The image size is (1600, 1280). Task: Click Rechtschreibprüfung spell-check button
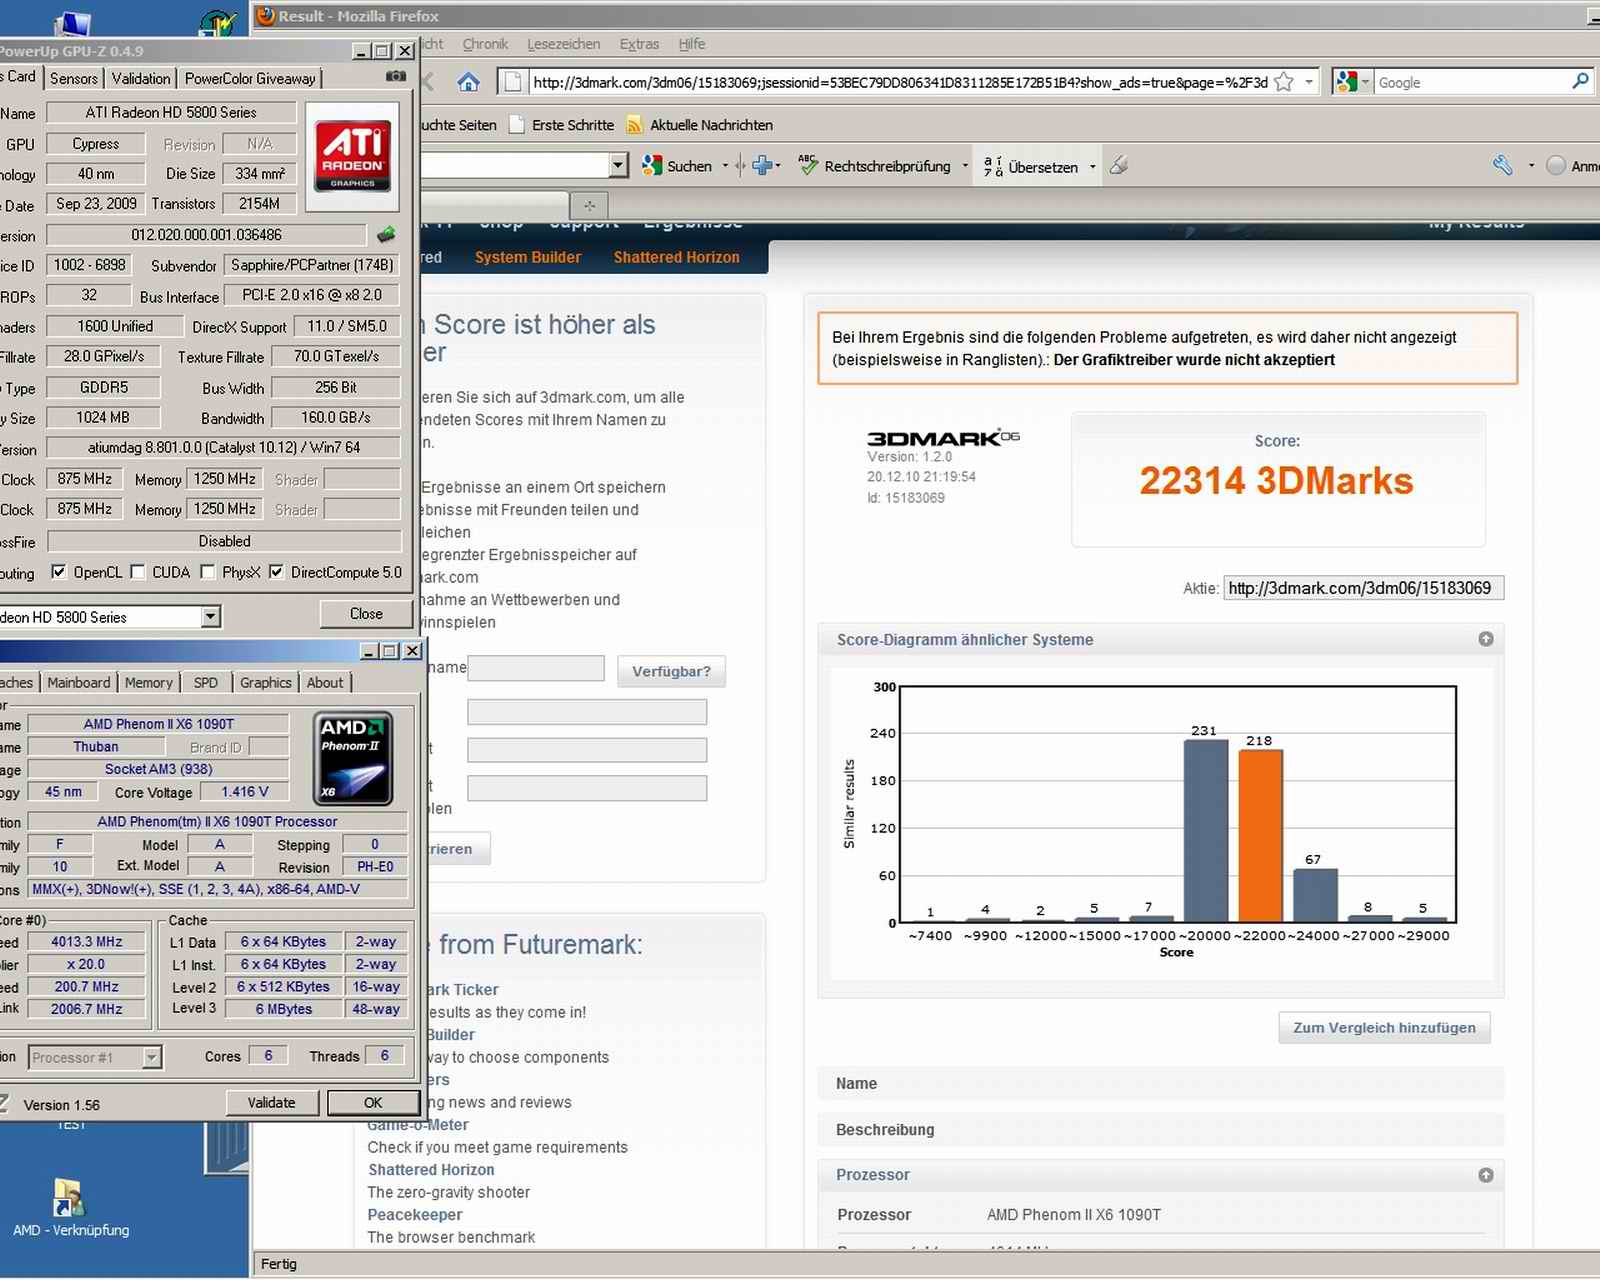tap(875, 166)
